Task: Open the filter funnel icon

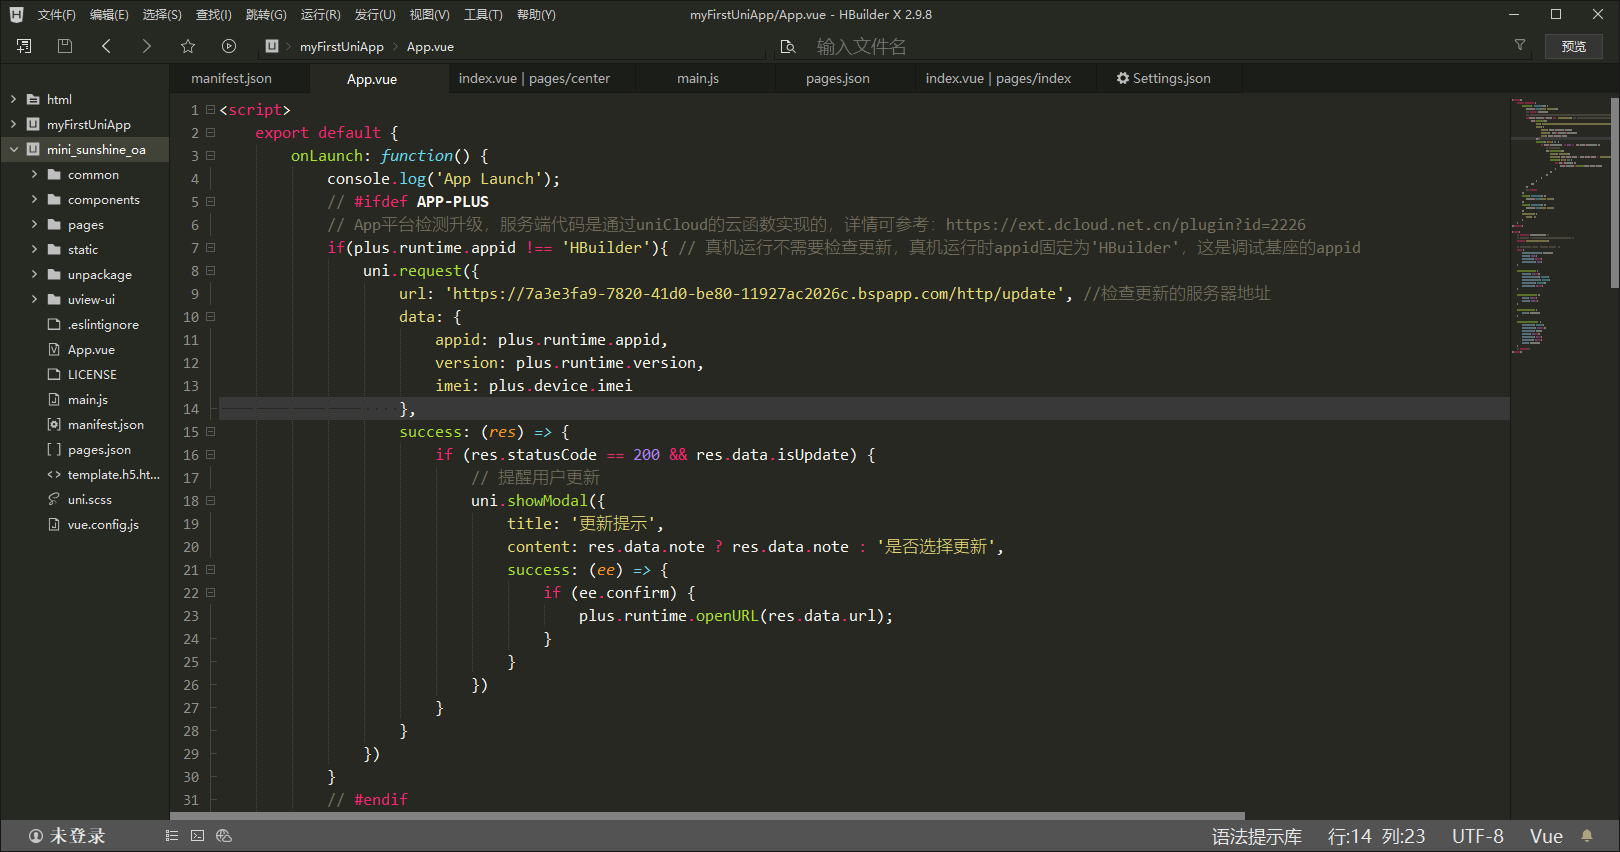Action: pyautogui.click(x=1520, y=45)
